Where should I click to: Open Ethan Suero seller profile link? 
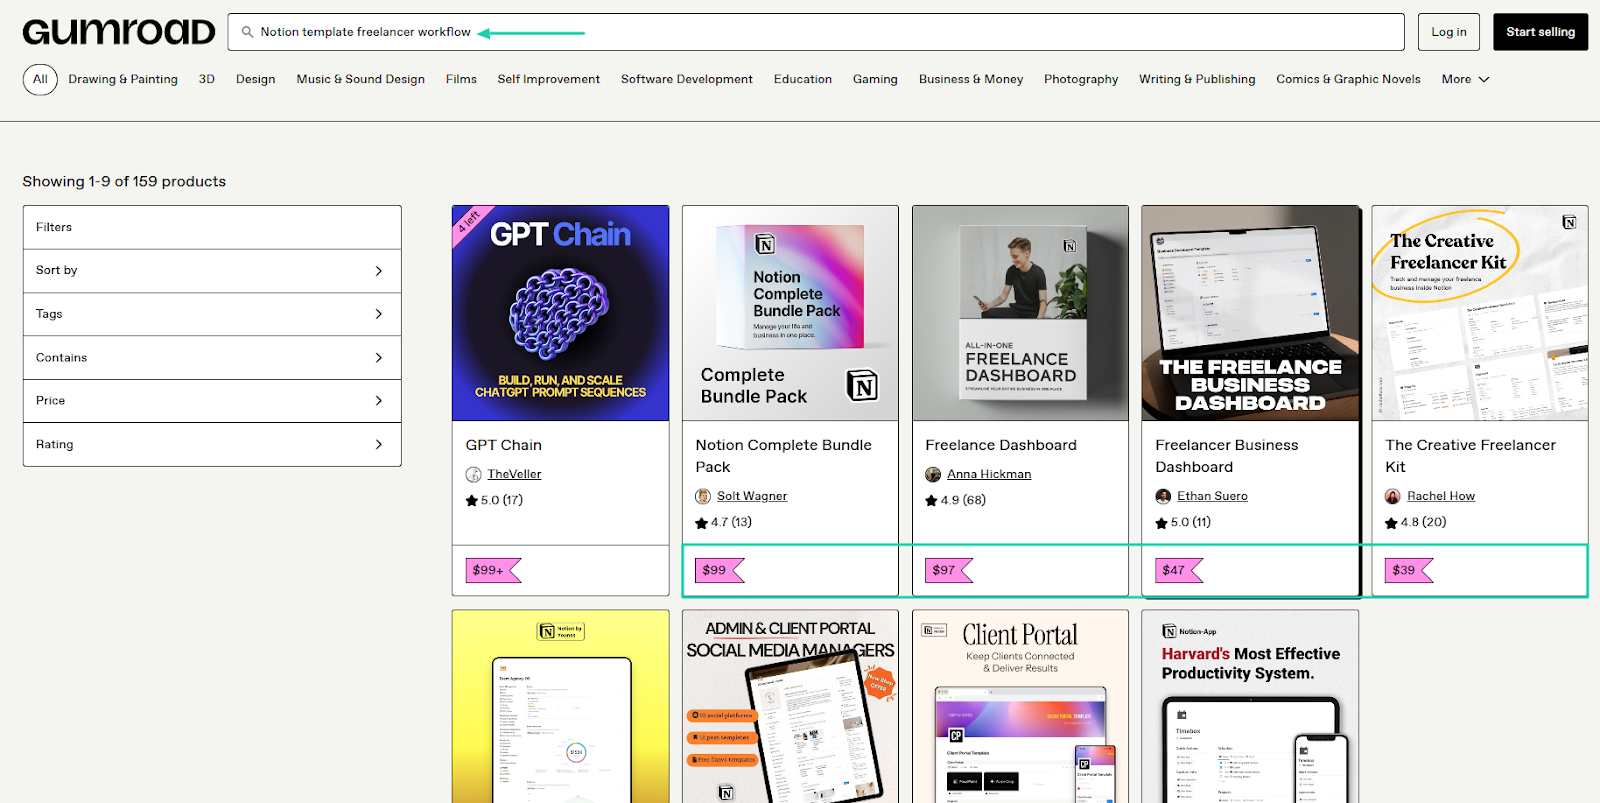pyautogui.click(x=1212, y=496)
